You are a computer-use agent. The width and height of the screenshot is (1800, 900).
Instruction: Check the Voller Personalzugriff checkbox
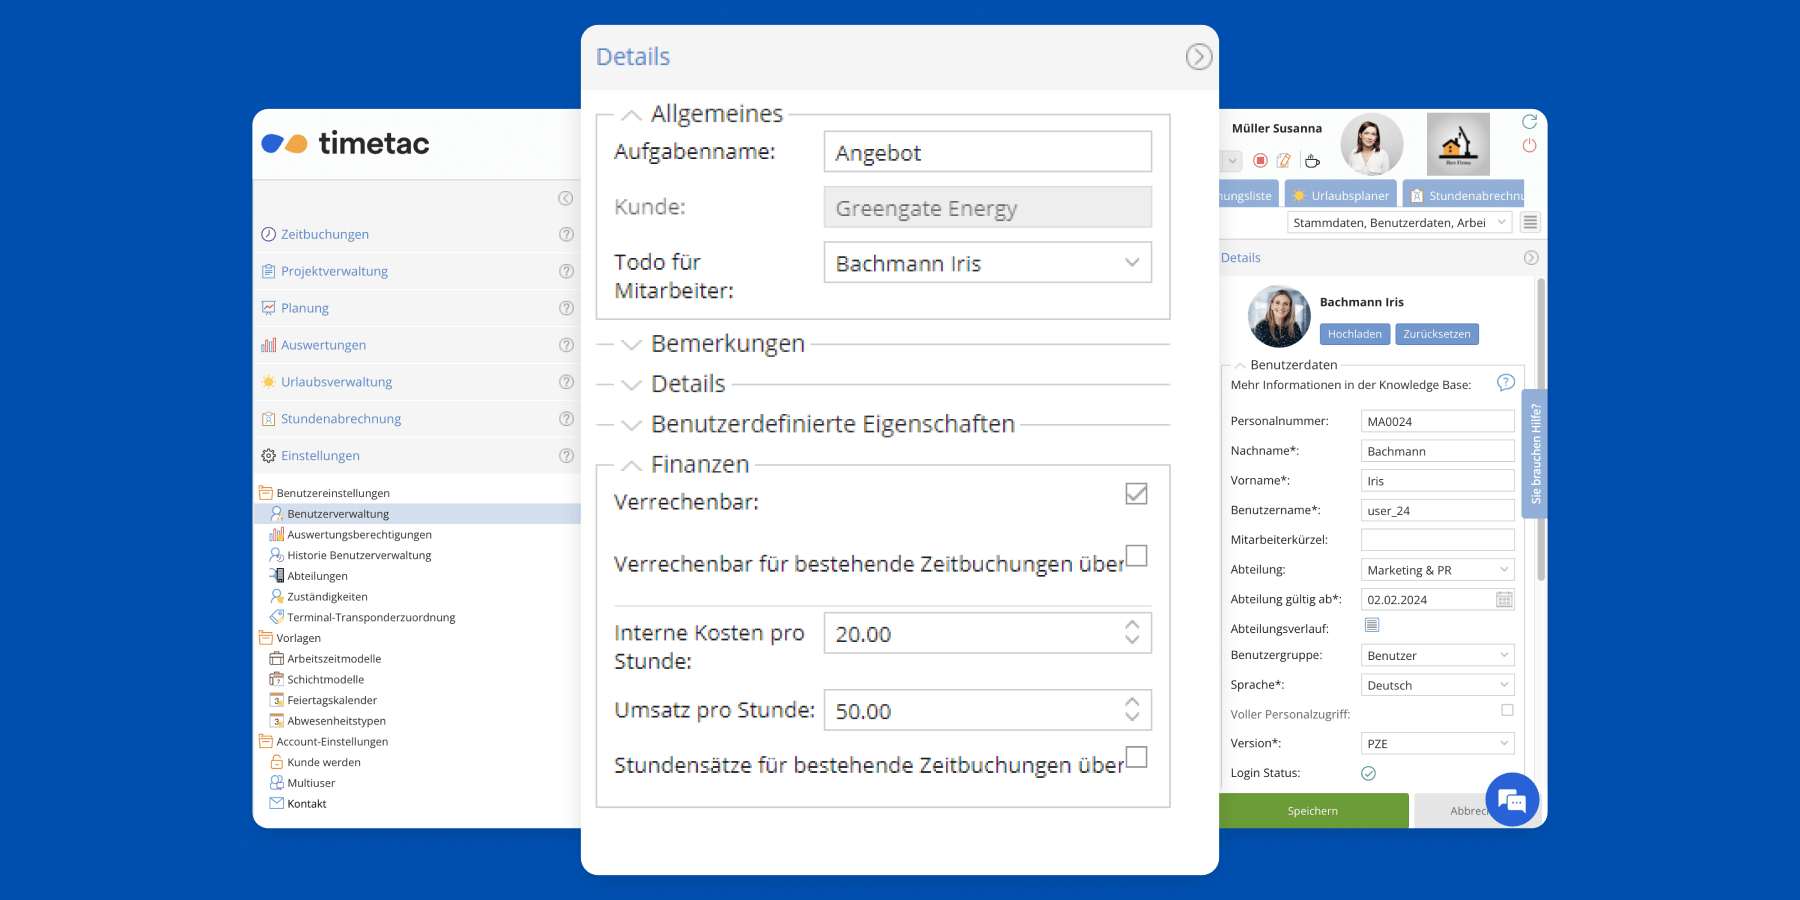(1507, 710)
